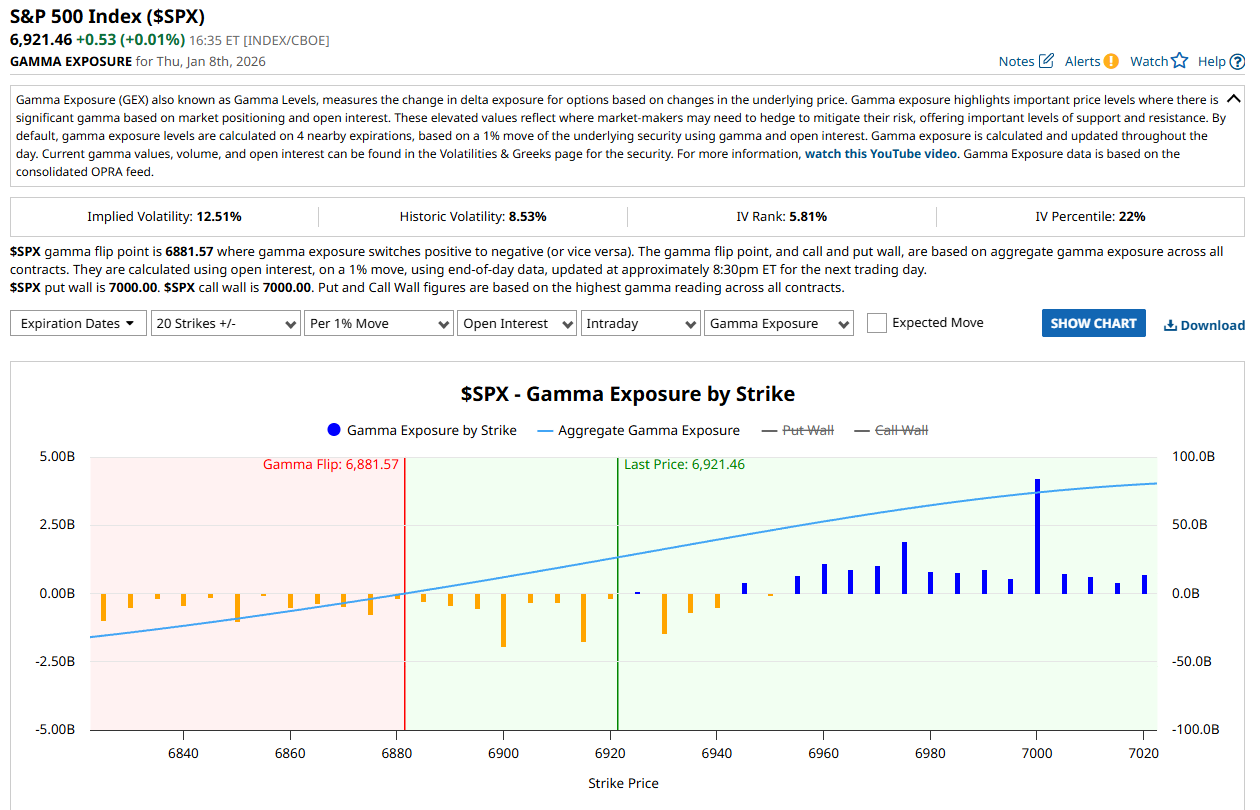The height and width of the screenshot is (810, 1260).
Task: Click the Notes edit icon
Action: pyautogui.click(x=1046, y=60)
